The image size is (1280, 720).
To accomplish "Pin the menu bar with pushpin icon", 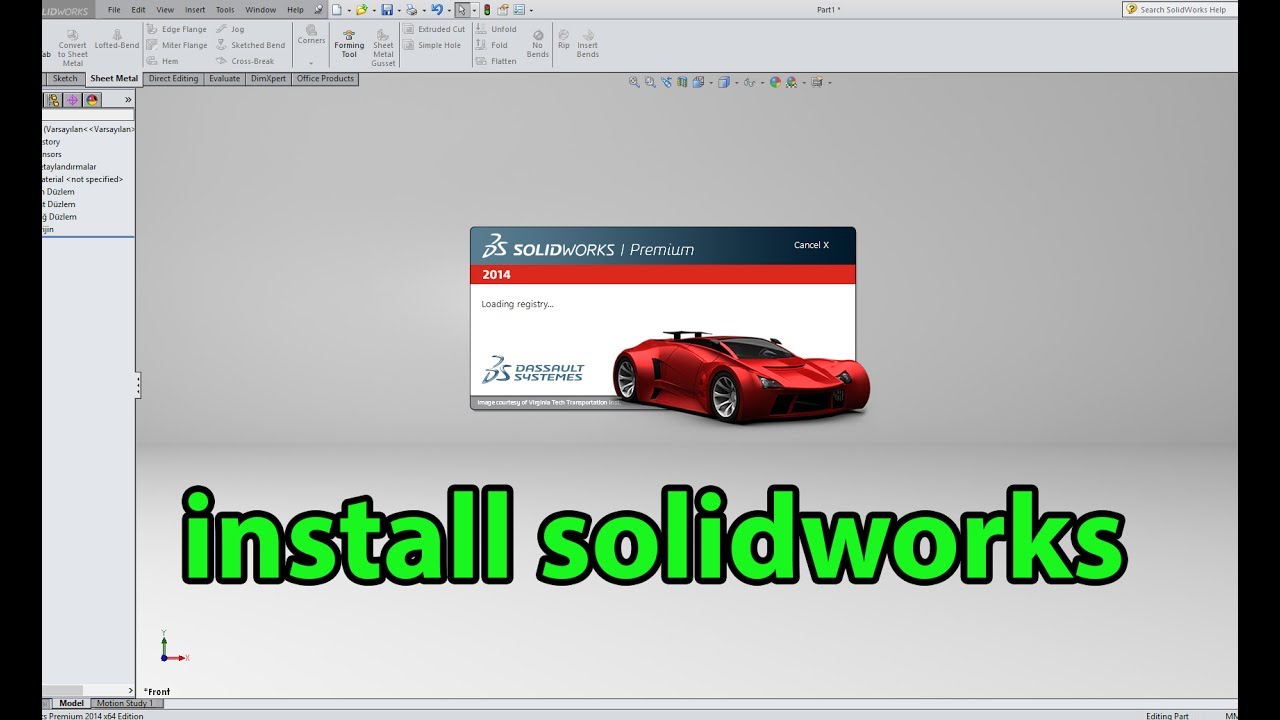I will coord(318,10).
